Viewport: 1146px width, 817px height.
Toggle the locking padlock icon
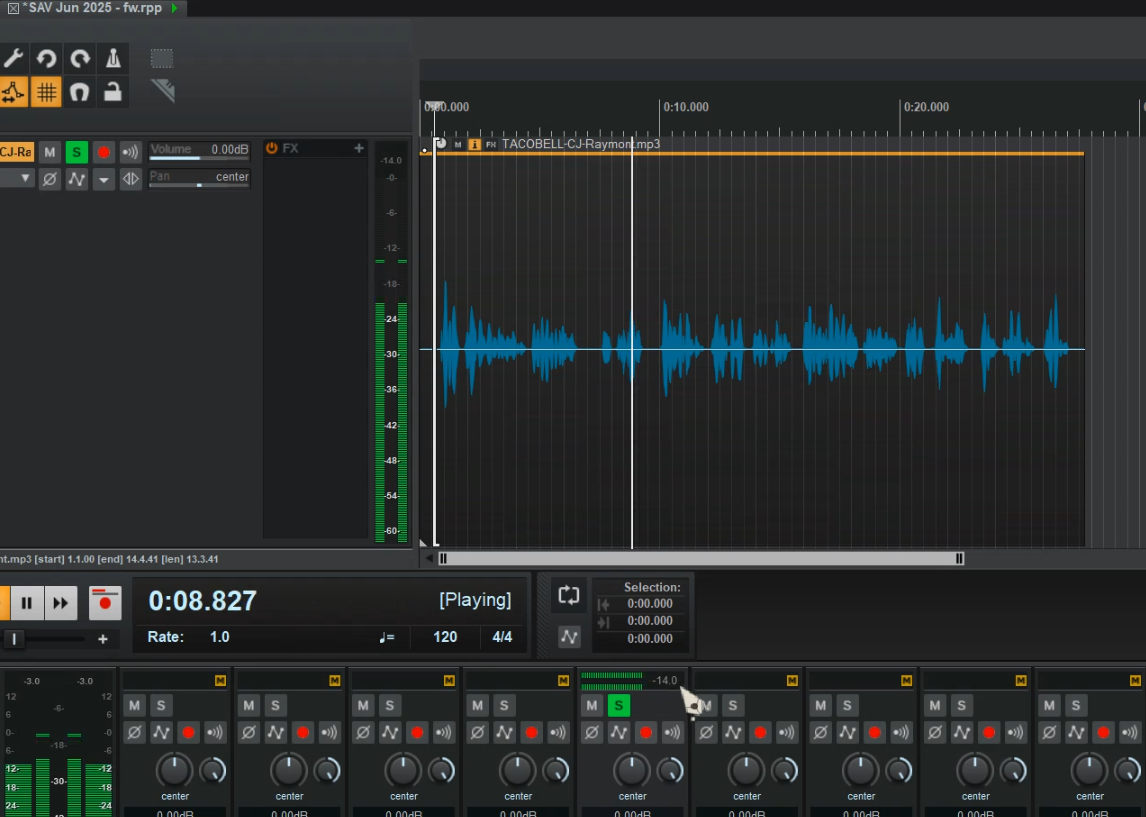[x=113, y=92]
